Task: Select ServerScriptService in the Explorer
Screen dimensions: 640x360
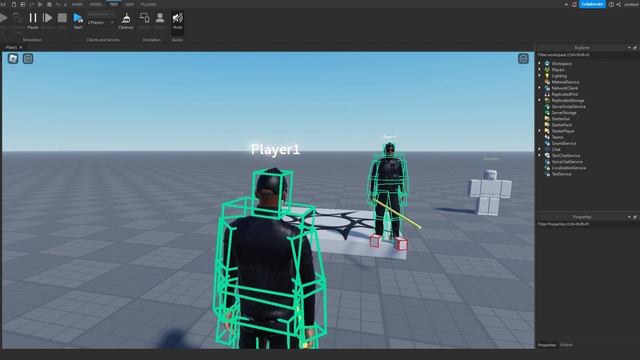Action: point(569,107)
